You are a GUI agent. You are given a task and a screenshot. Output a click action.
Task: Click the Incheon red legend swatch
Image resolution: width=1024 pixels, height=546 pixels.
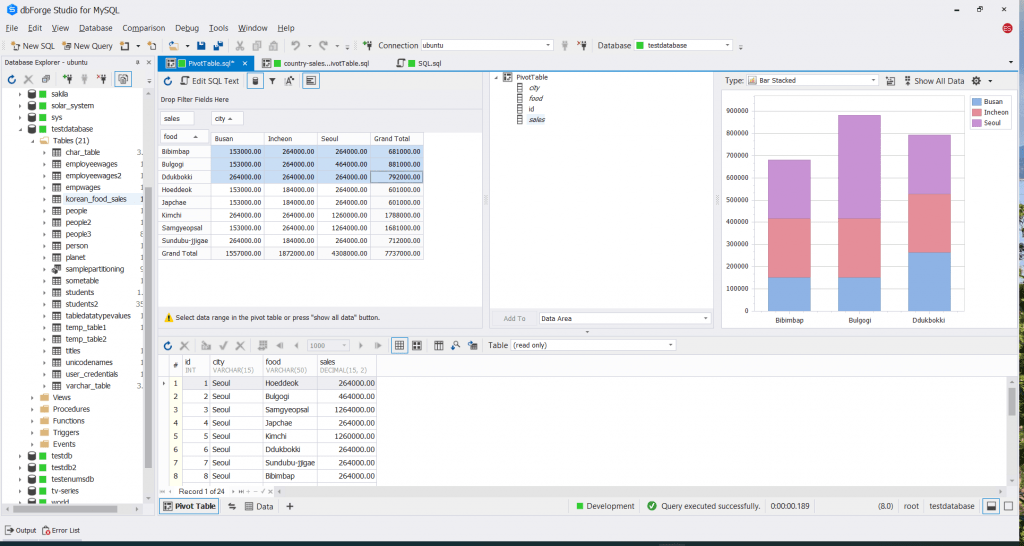976,112
